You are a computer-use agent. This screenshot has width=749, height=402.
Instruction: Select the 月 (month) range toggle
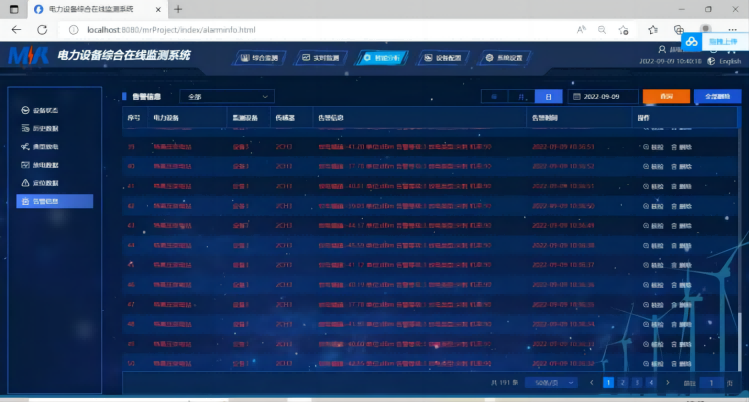[520, 97]
